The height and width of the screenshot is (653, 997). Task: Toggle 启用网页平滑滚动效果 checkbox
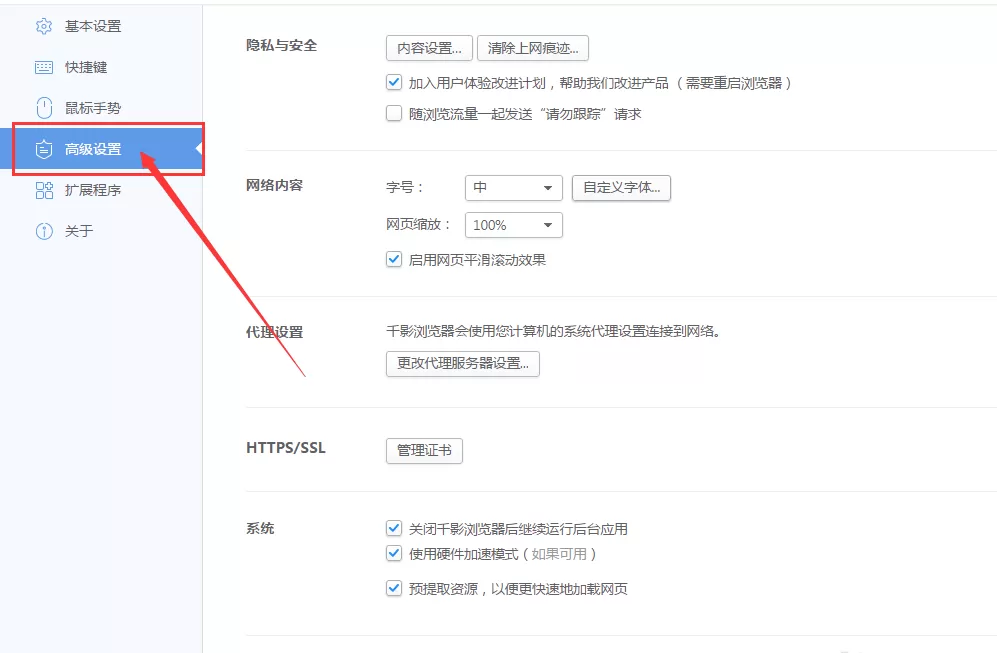click(394, 259)
